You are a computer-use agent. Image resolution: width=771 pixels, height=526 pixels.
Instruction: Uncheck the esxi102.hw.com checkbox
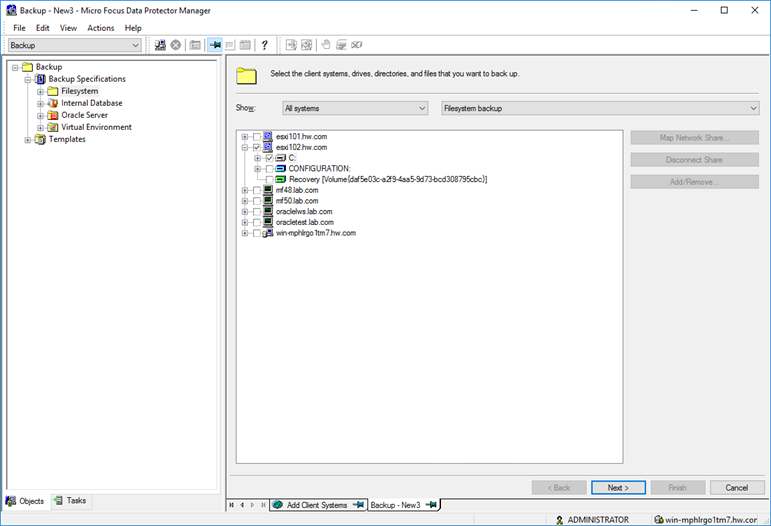pyautogui.click(x=257, y=147)
